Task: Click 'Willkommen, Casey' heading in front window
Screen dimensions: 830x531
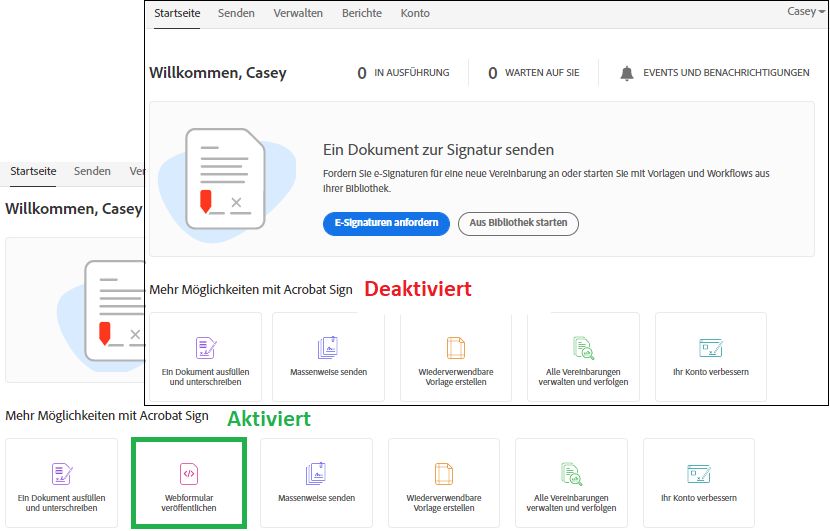Action: 218,73
